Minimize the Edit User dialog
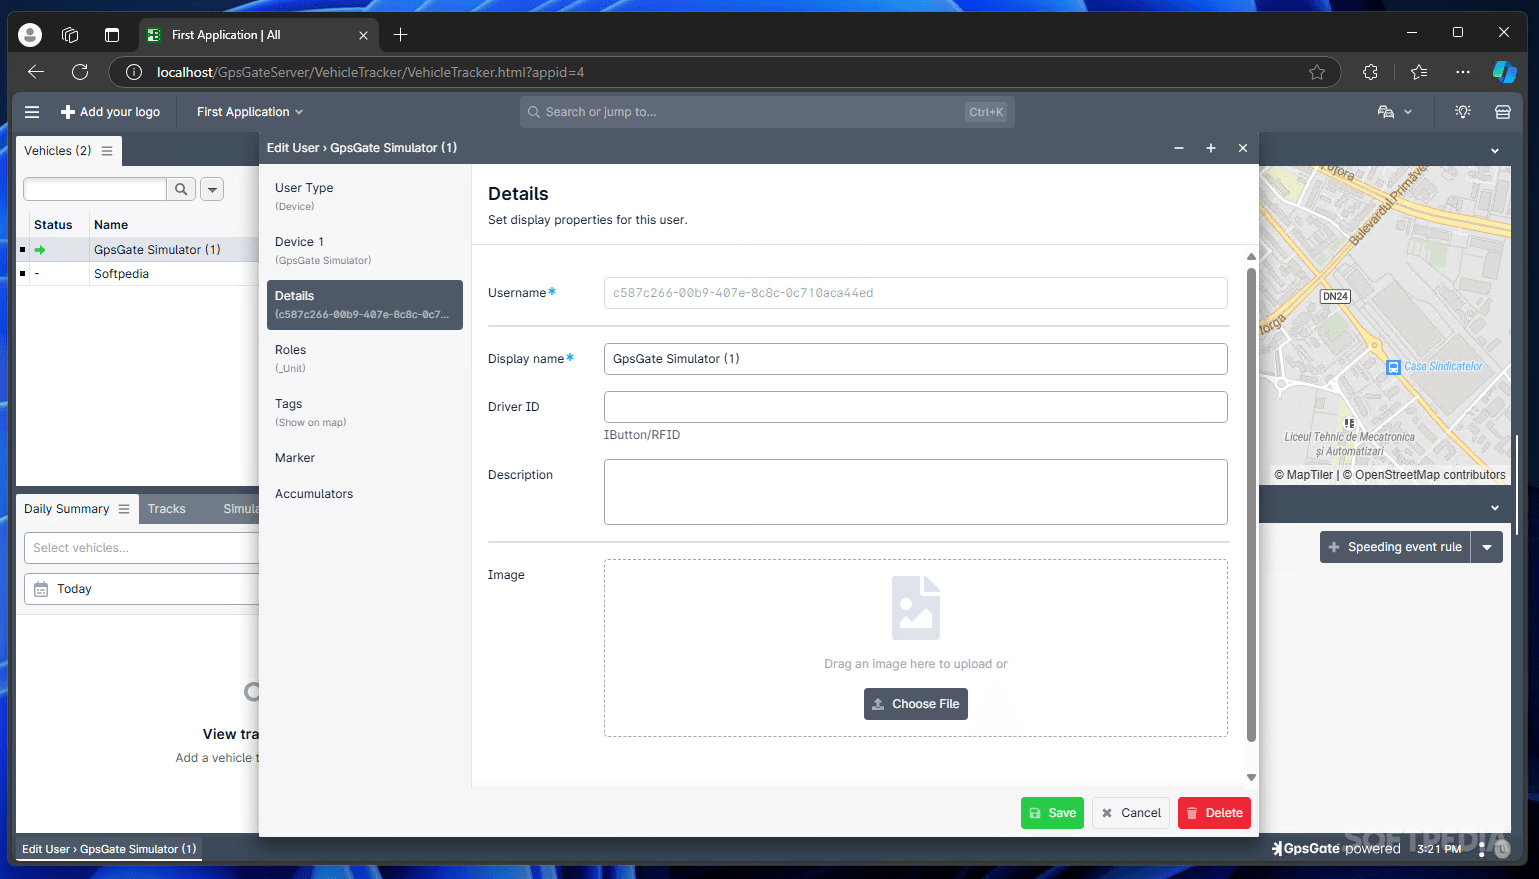Image resolution: width=1539 pixels, height=879 pixels. pos(1179,148)
